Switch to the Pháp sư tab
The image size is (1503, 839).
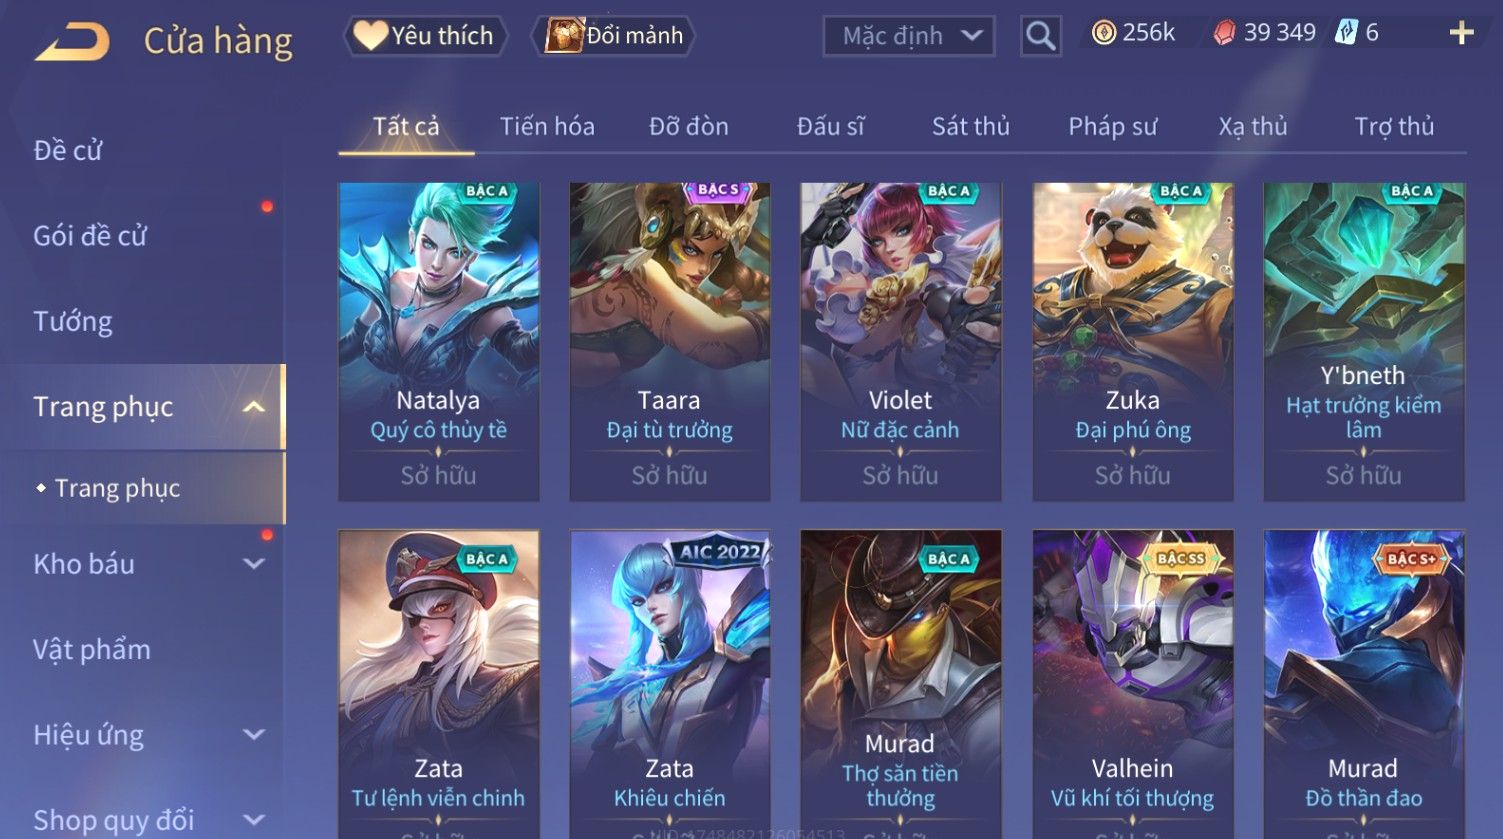coord(1112,127)
